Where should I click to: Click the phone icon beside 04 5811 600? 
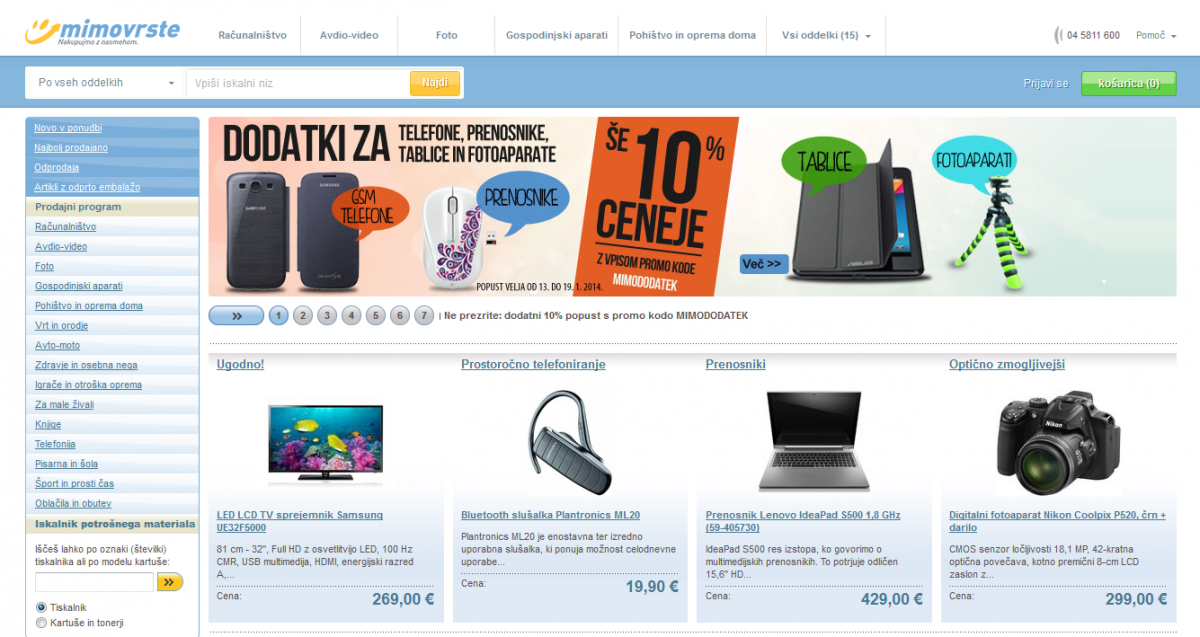pyautogui.click(x=1058, y=35)
